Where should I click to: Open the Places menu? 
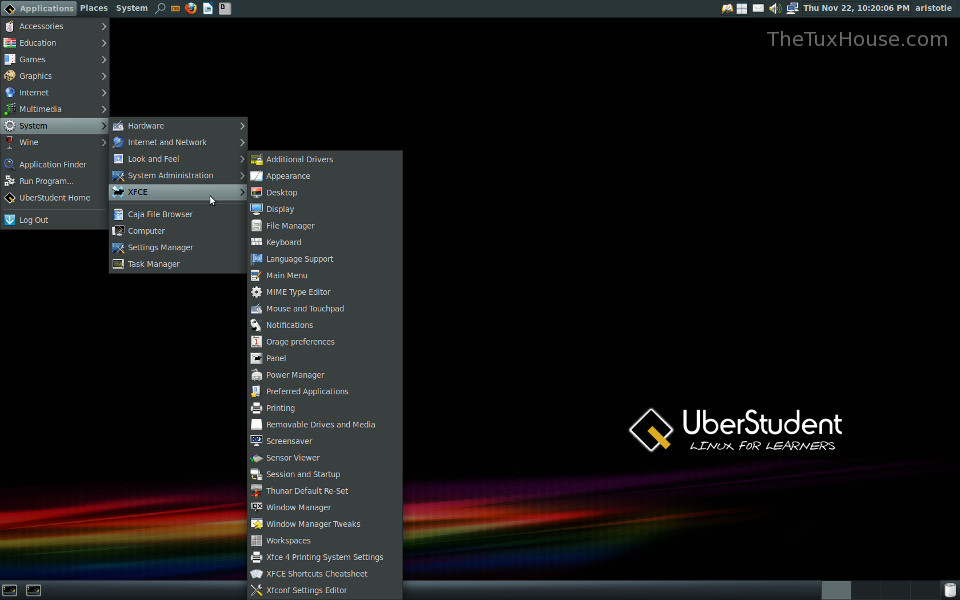coord(94,8)
